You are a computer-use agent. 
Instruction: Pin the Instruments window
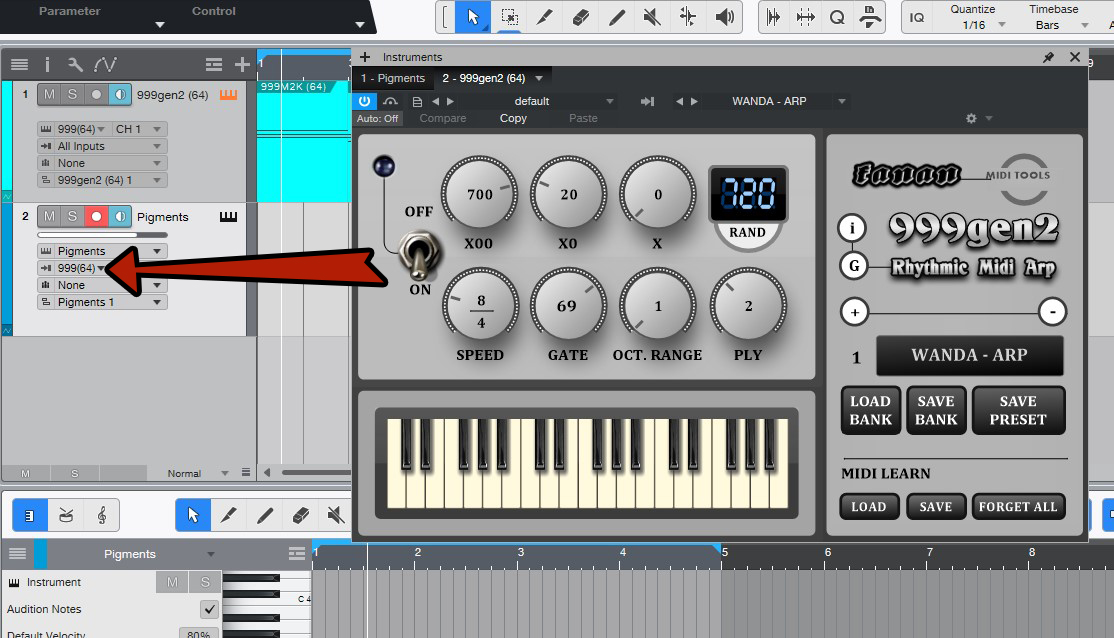(x=1048, y=57)
